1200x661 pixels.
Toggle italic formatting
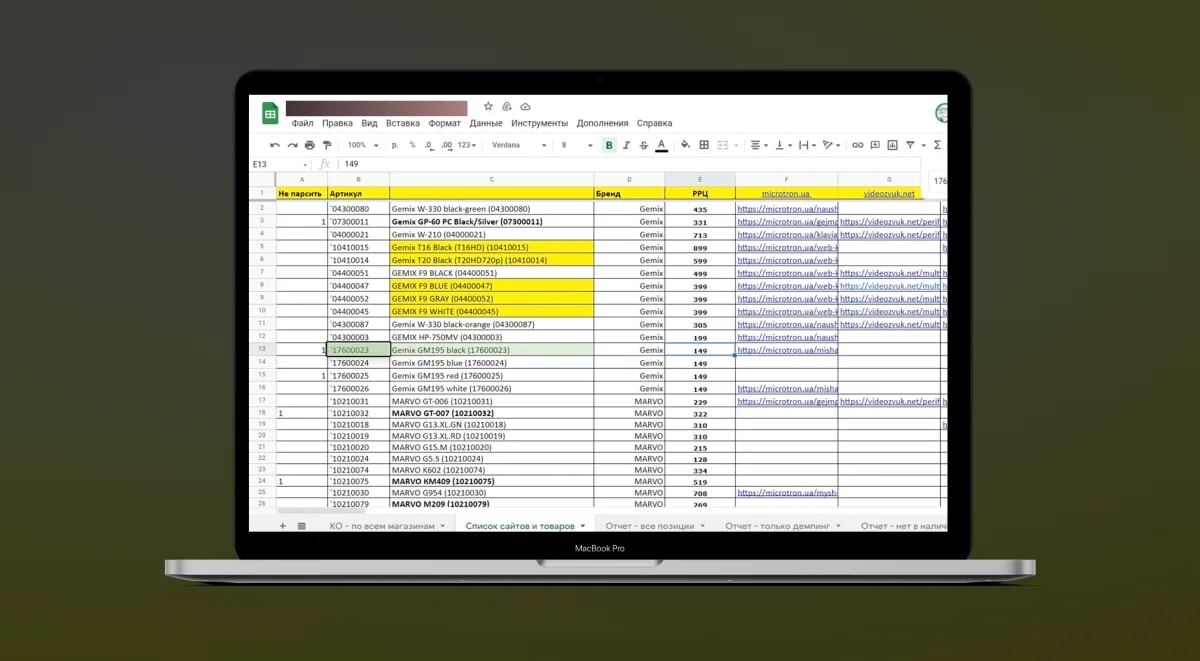(x=627, y=145)
